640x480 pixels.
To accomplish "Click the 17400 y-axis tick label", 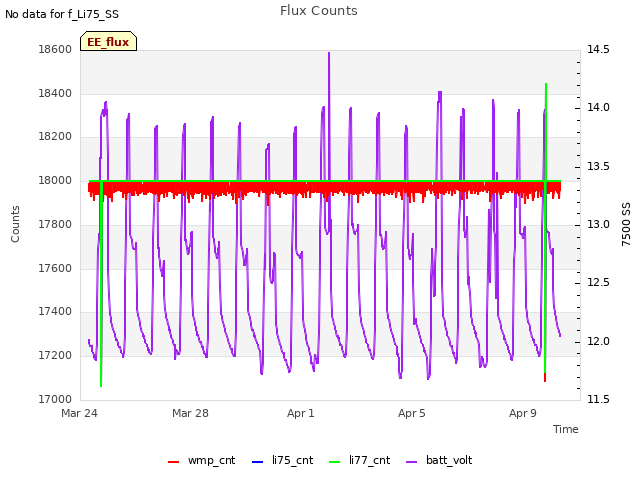I will 55,312.
